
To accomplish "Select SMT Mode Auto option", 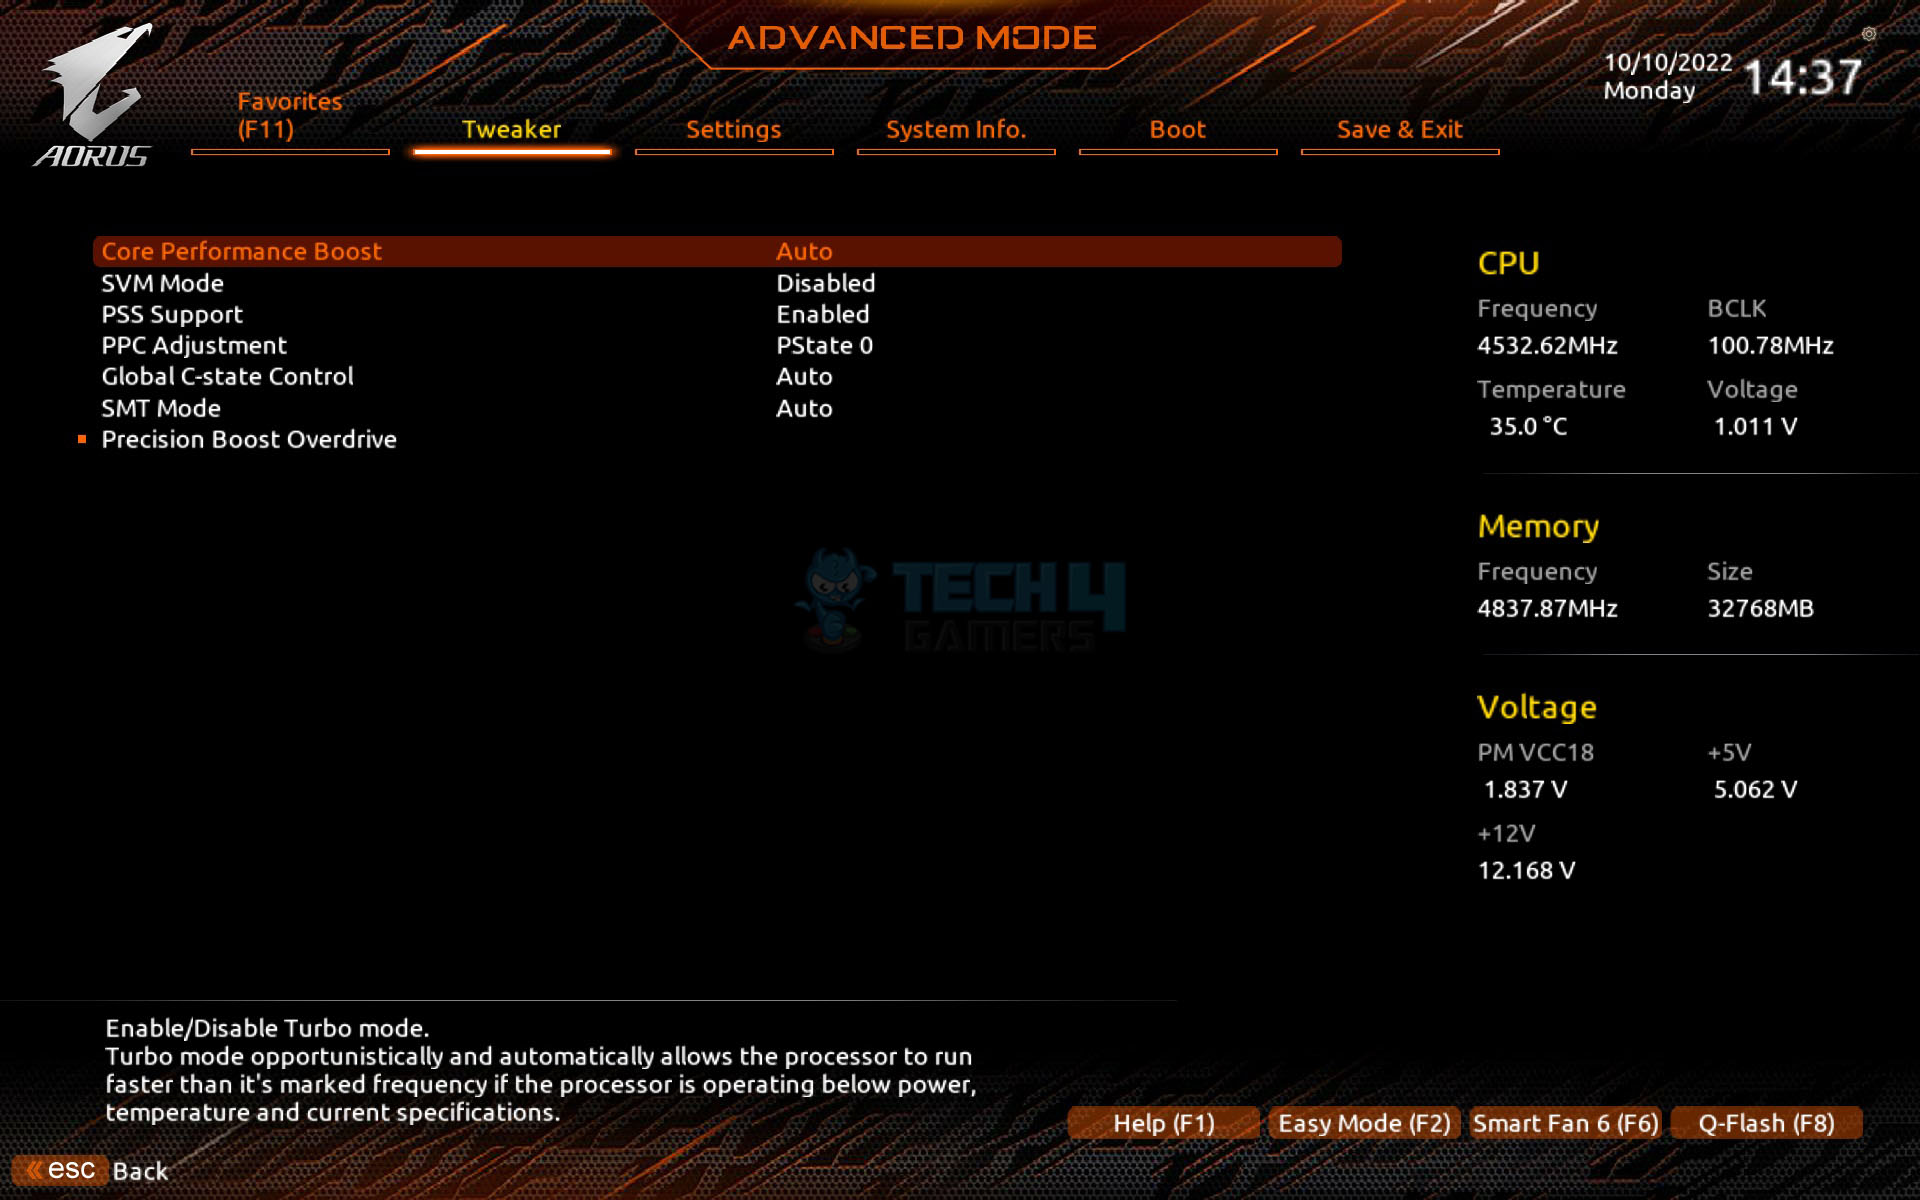I will 803,406.
